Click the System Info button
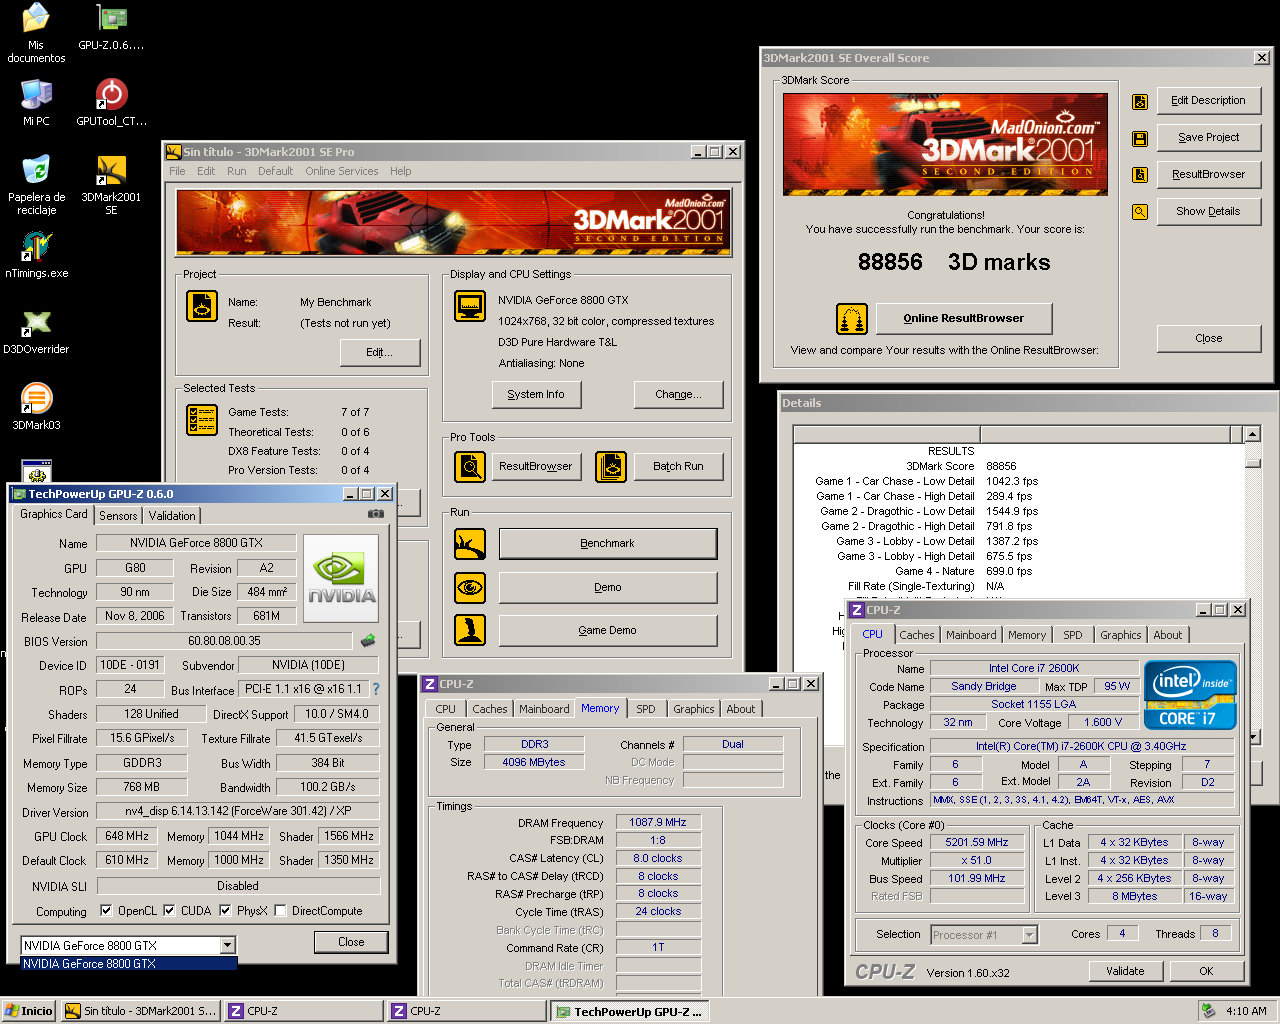The image size is (1280, 1024). pyautogui.click(x=536, y=395)
